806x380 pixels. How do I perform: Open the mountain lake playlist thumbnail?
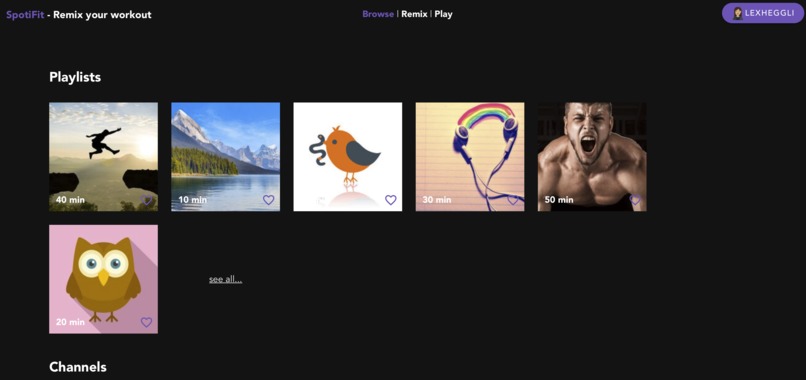[226, 157]
